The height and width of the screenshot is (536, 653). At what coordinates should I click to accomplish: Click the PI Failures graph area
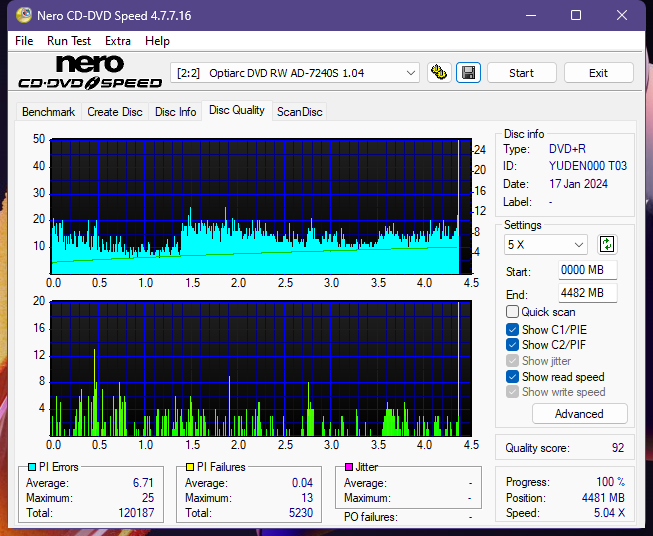[261, 369]
